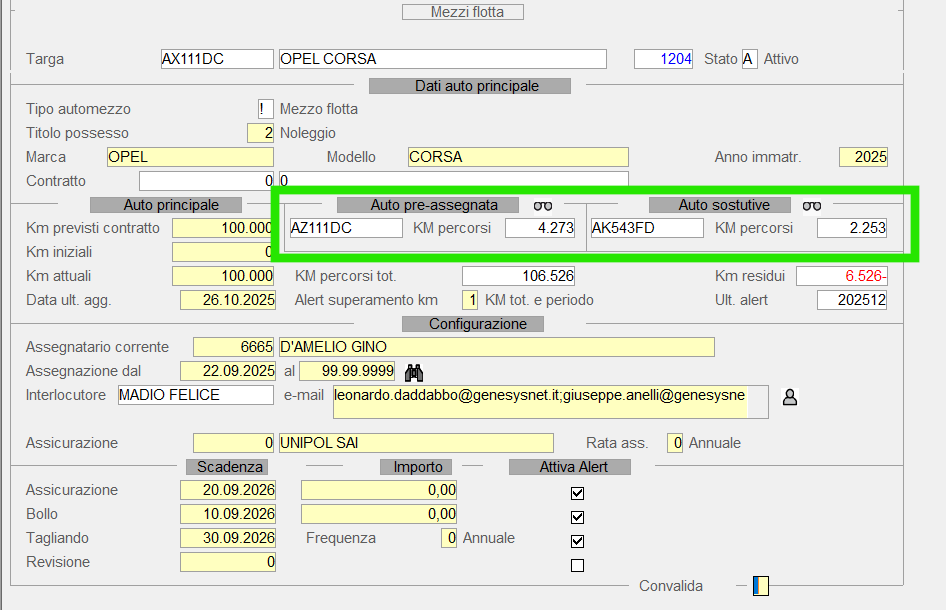The height and width of the screenshot is (610, 946).
Task: Toggle the Assicurazione alert checkbox
Action: [577, 493]
